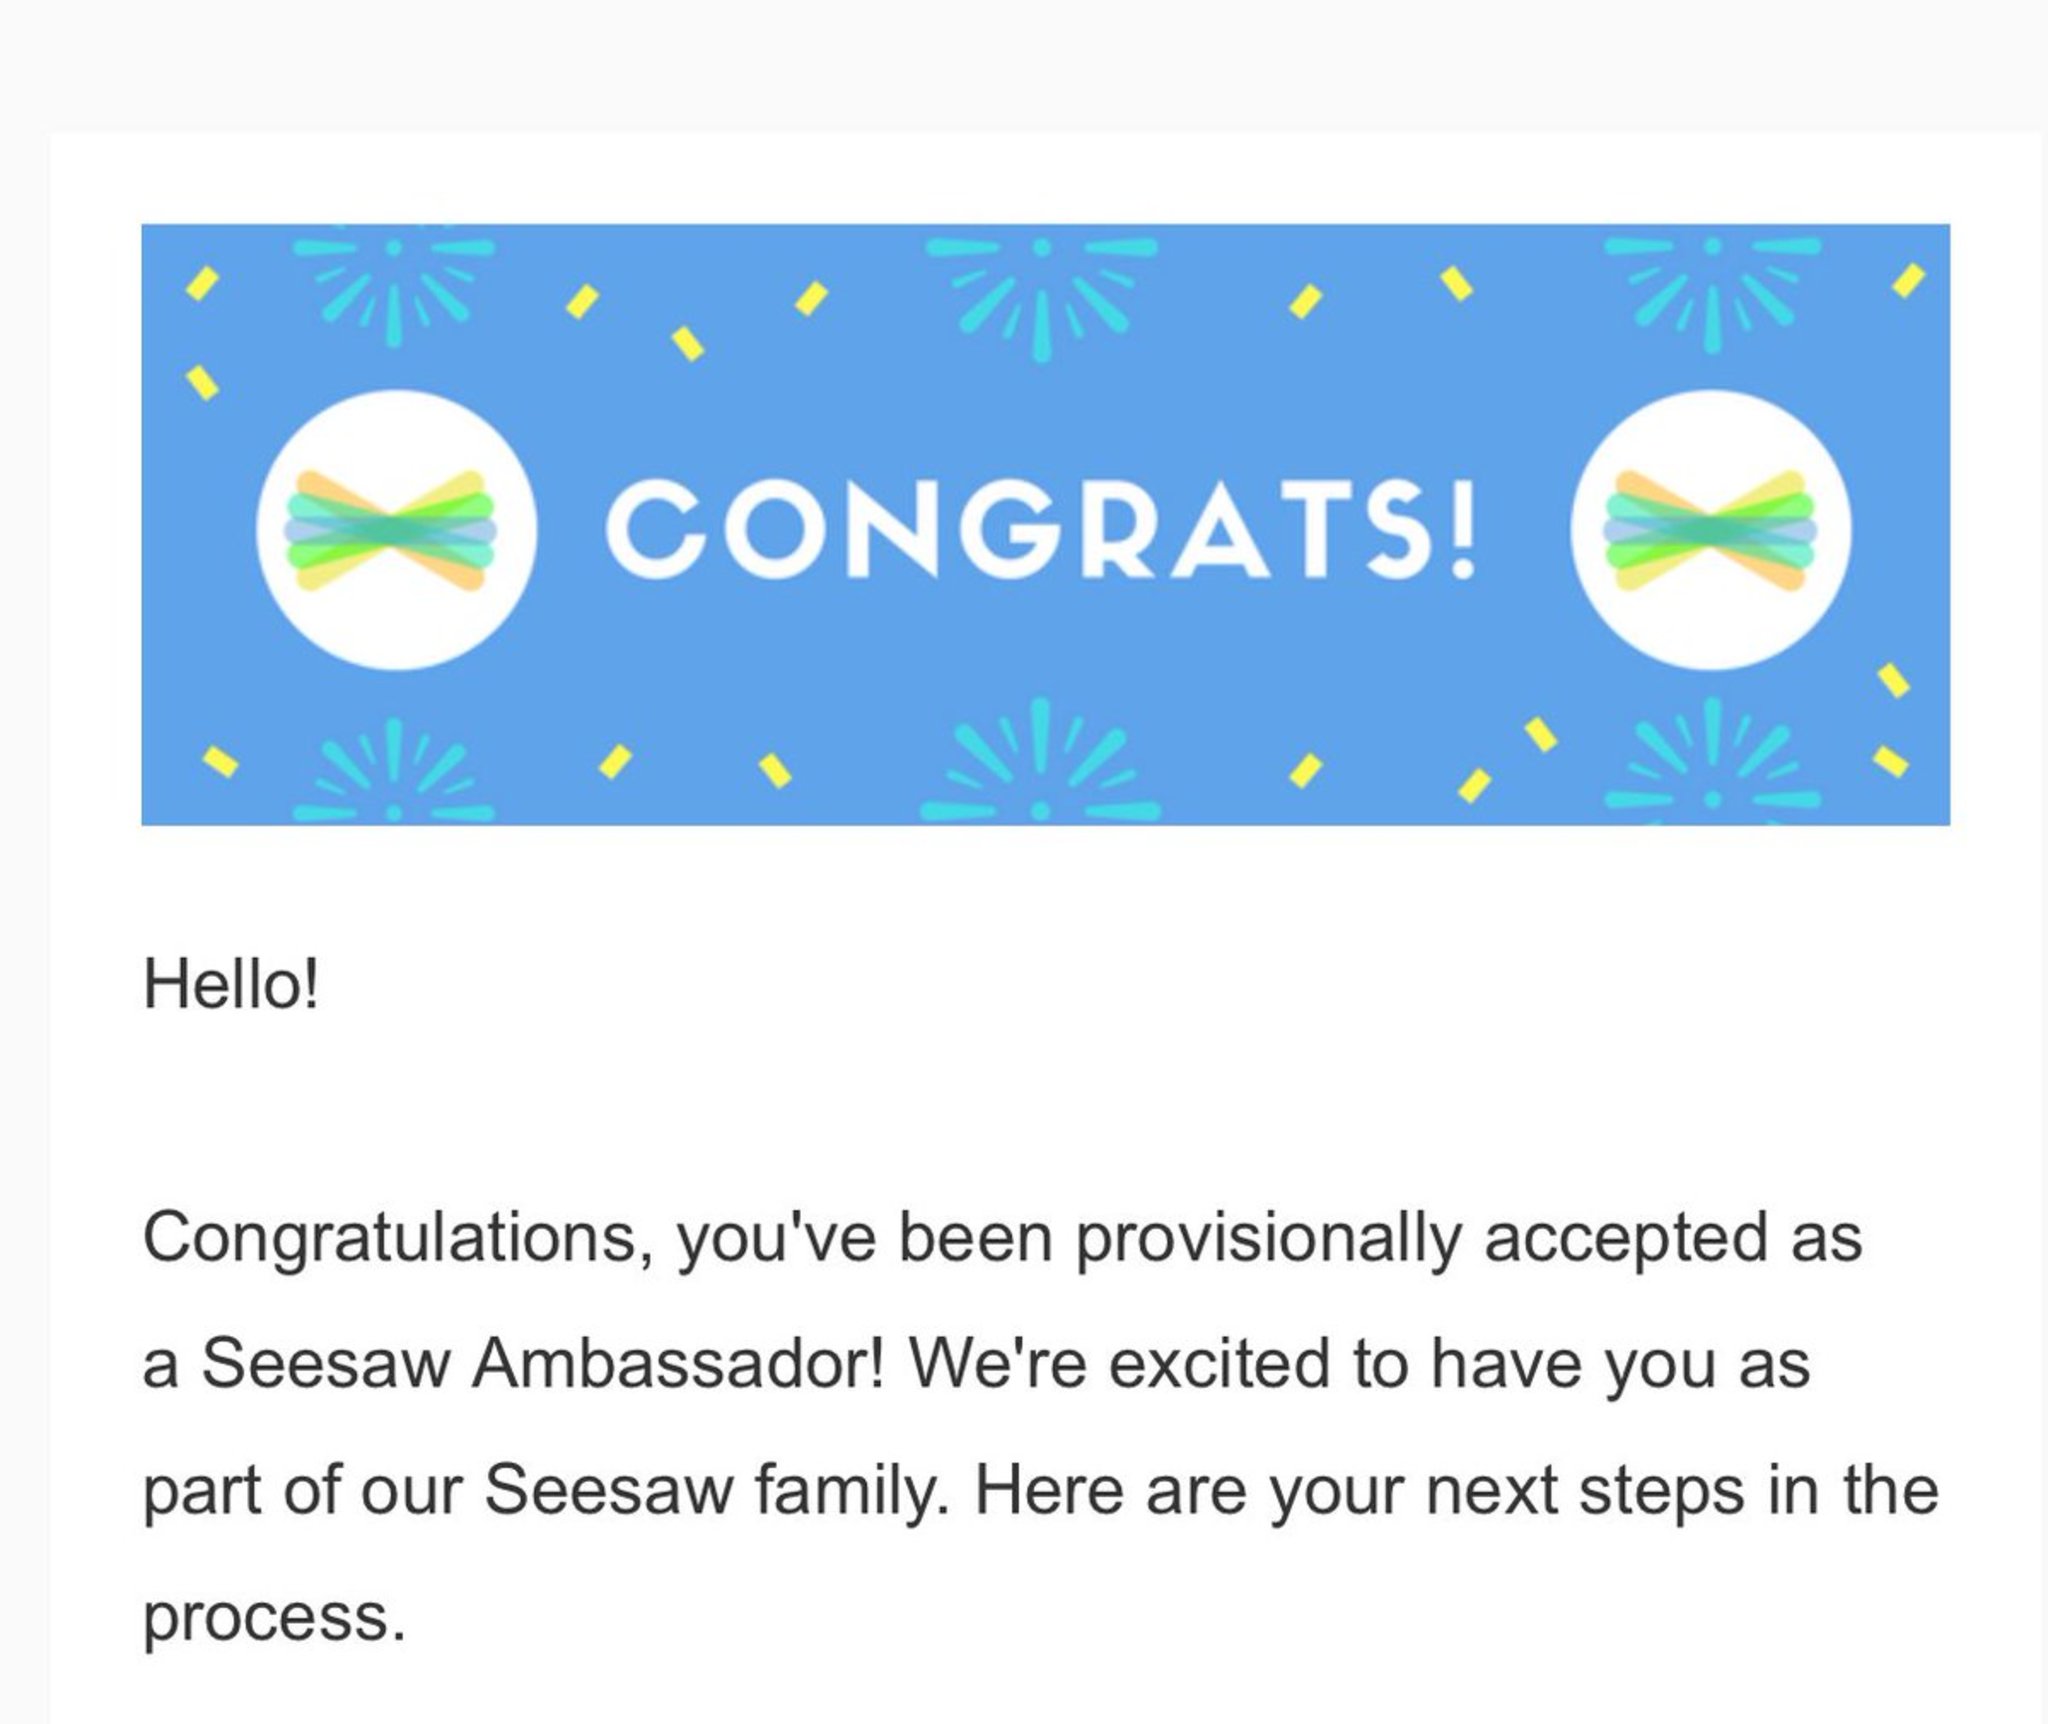Click the "Hello!" greeting text
2048x1724 pixels.
pyautogui.click(x=231, y=985)
